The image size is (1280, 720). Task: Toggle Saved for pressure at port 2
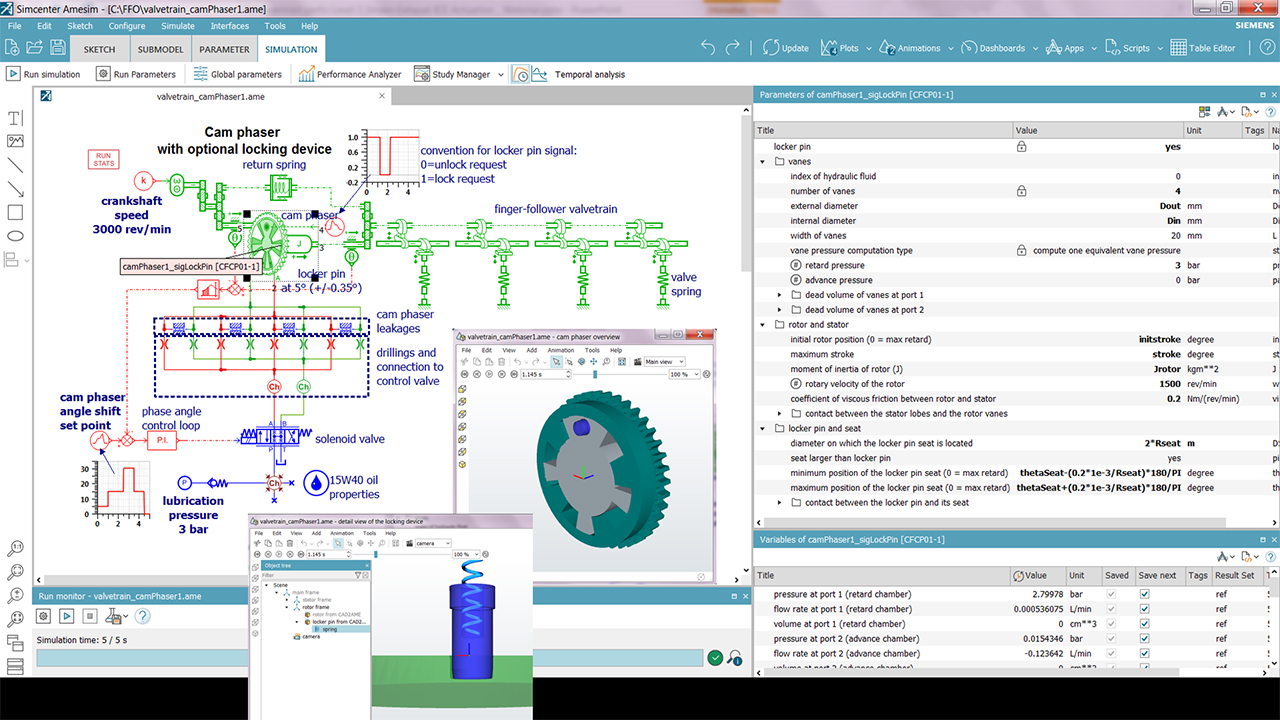(x=1113, y=638)
